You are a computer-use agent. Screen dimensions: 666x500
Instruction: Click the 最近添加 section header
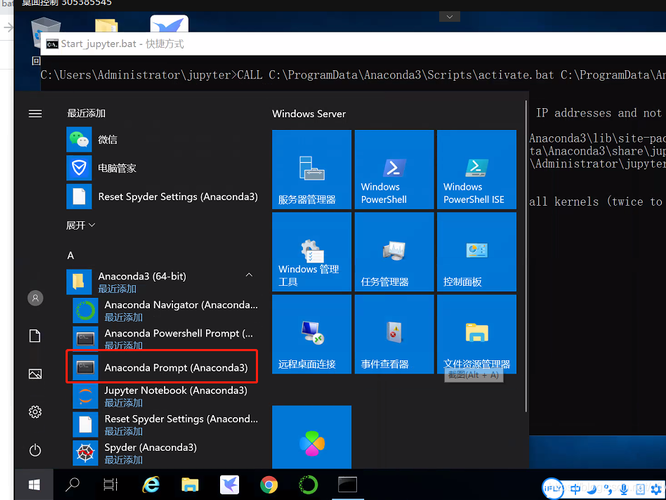point(86,113)
